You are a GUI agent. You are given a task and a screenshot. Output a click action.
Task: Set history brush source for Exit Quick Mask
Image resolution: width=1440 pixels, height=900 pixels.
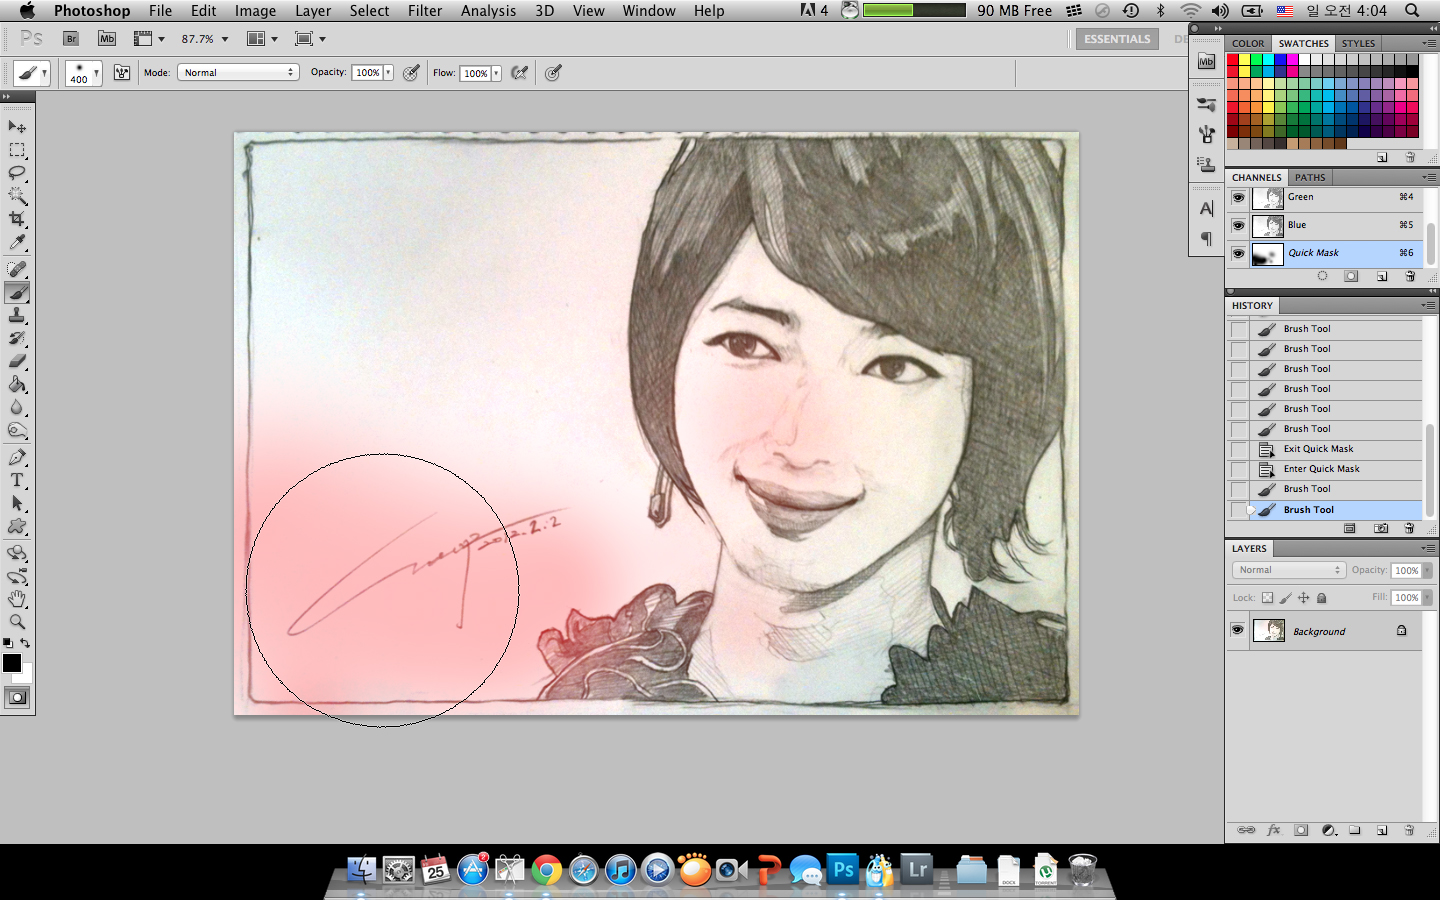pos(1239,449)
